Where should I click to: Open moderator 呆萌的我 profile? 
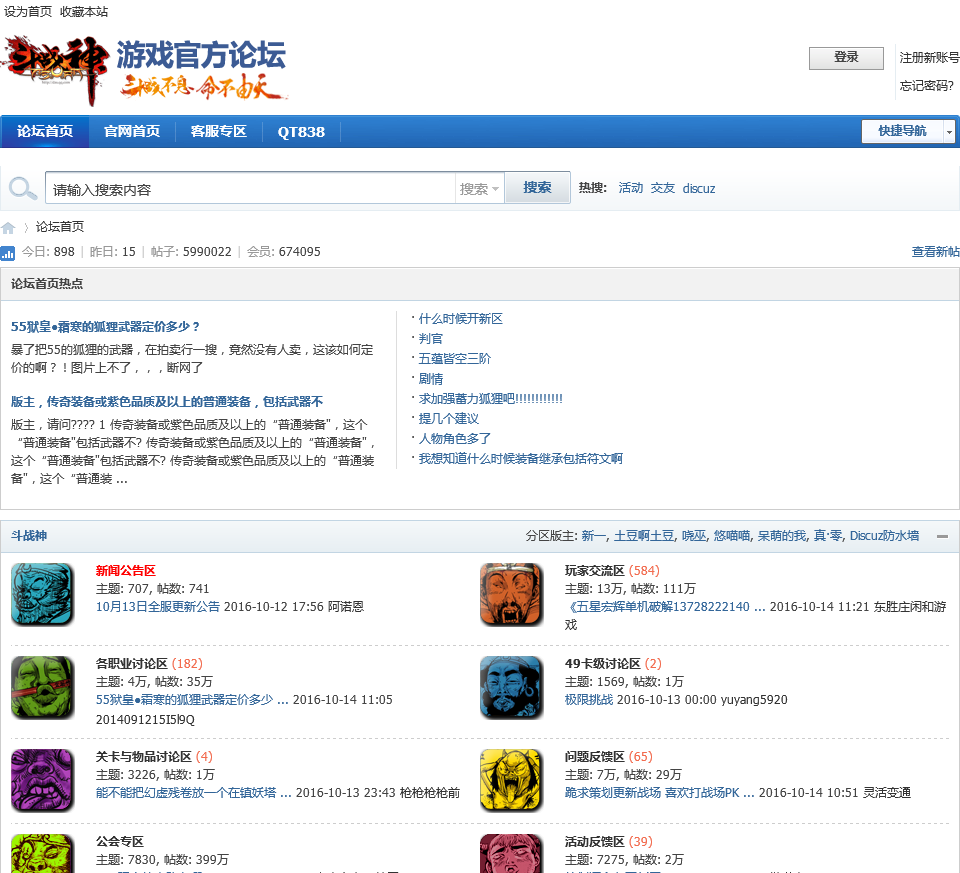tap(782, 536)
